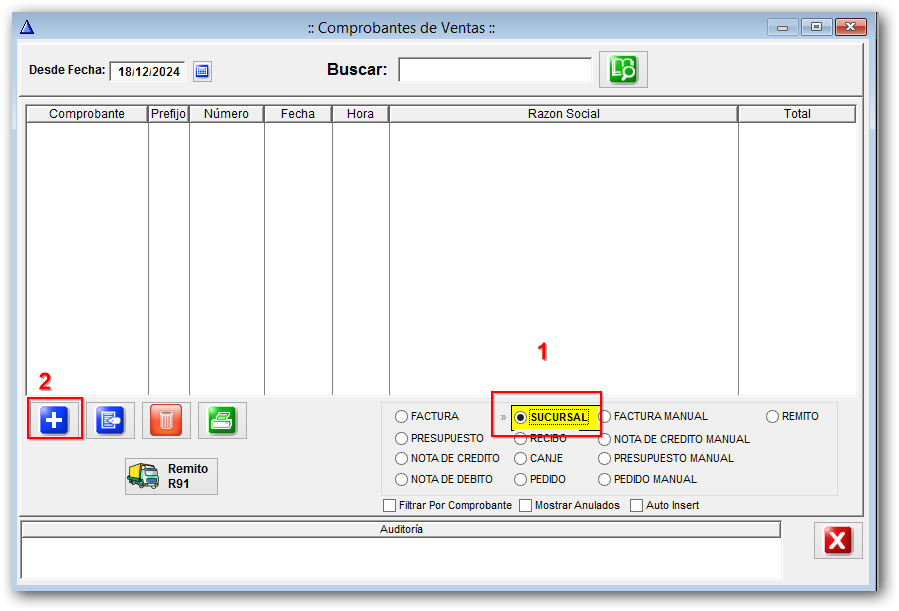This screenshot has height=611, width=899.
Task: Click the Razon Social column header
Action: pyautogui.click(x=563, y=114)
